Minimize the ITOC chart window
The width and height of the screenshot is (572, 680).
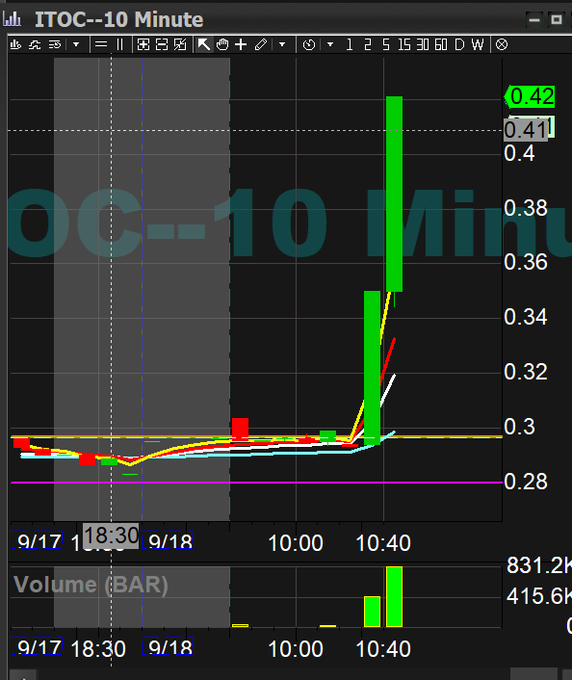point(534,20)
